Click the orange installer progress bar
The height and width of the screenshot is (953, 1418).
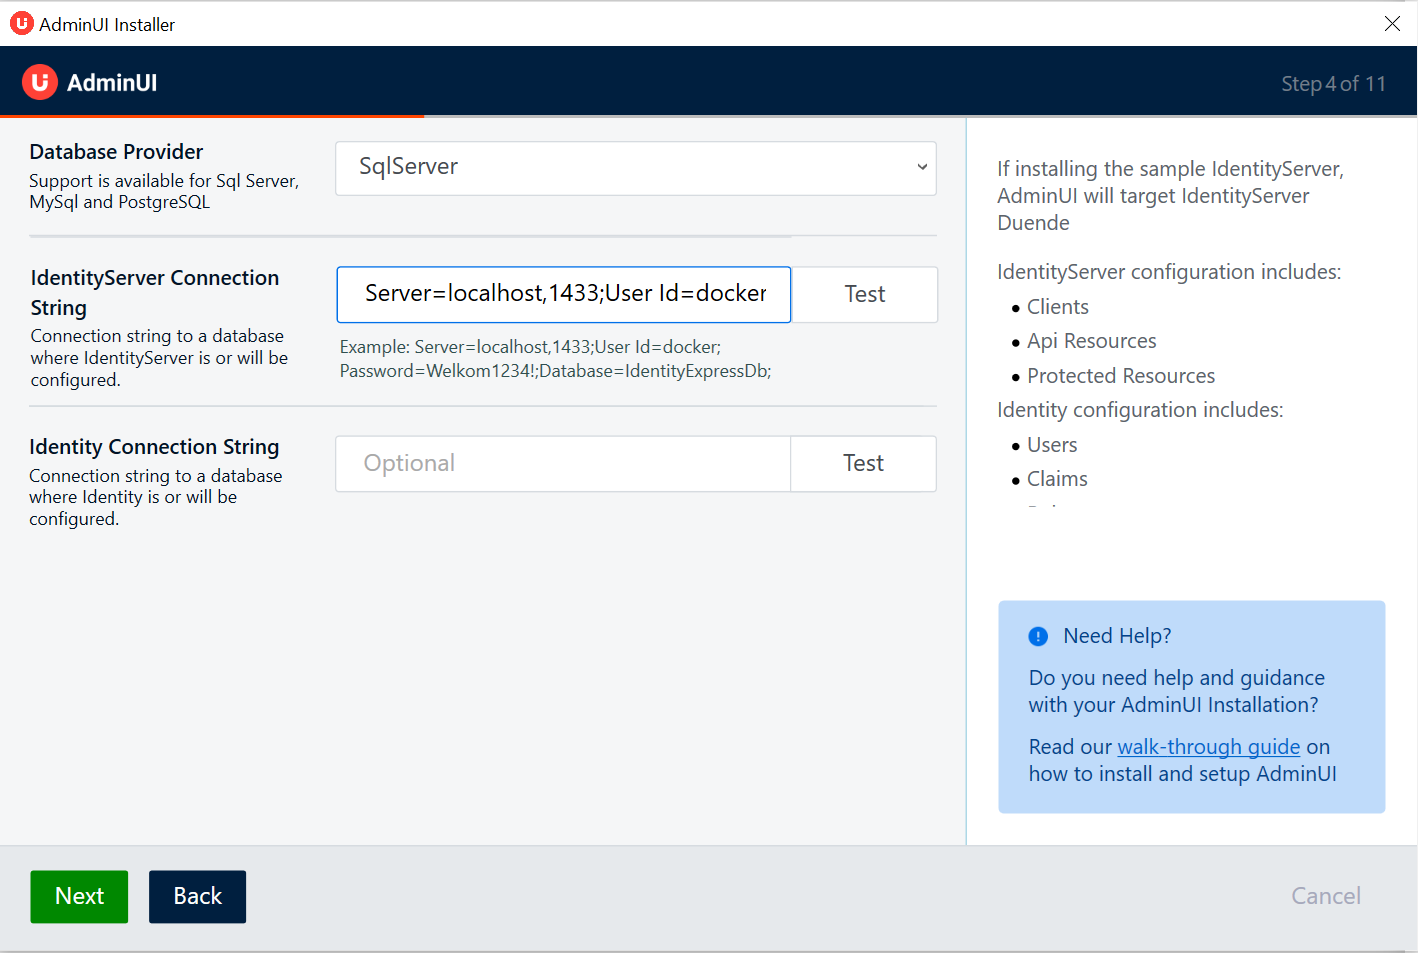click(212, 116)
